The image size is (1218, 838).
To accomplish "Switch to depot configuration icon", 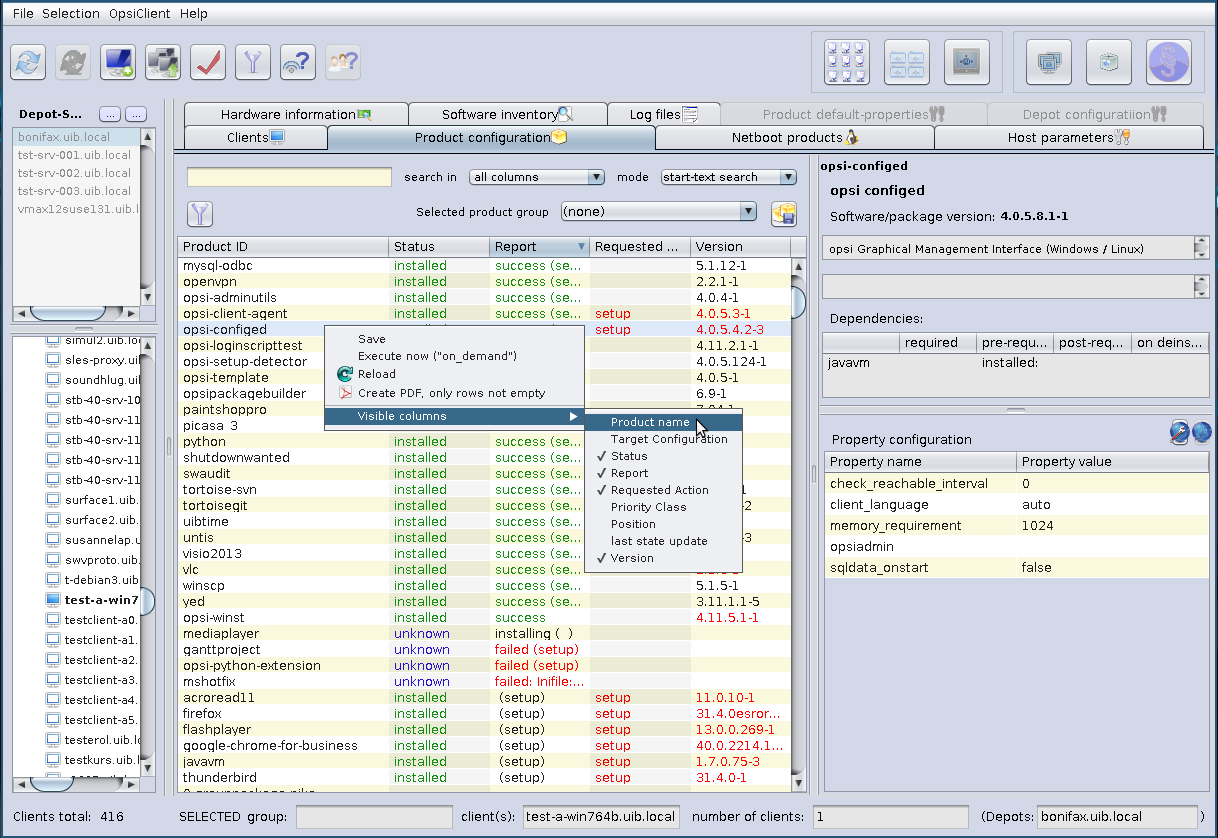I will [907, 62].
